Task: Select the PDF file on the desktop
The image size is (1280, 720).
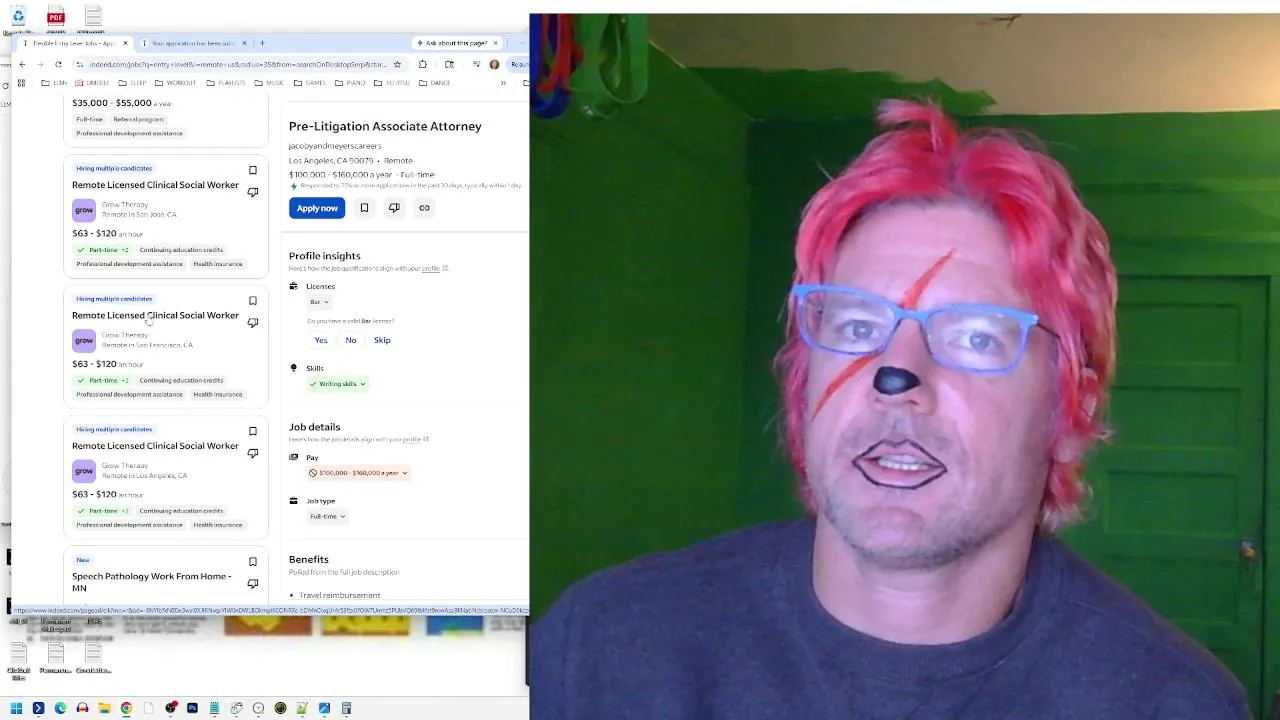Action: click(x=56, y=17)
